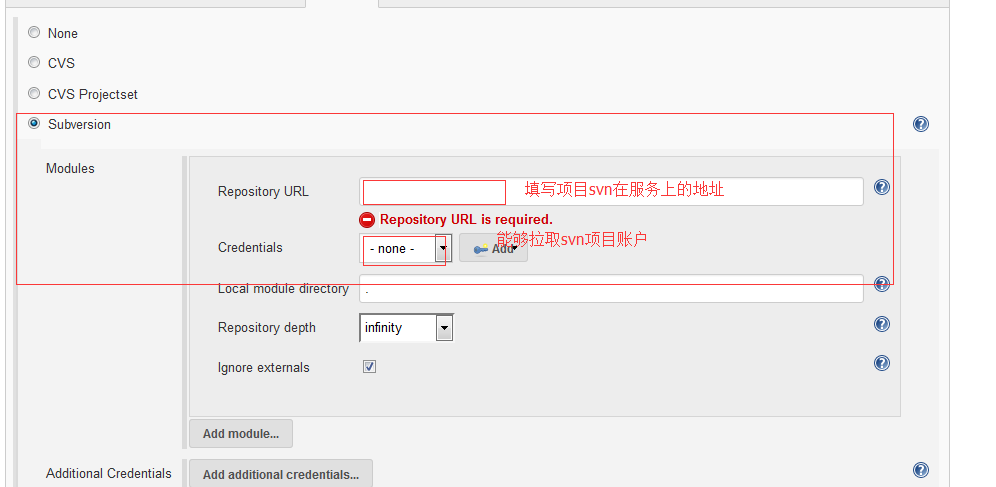Click the Modules label

(x=70, y=168)
